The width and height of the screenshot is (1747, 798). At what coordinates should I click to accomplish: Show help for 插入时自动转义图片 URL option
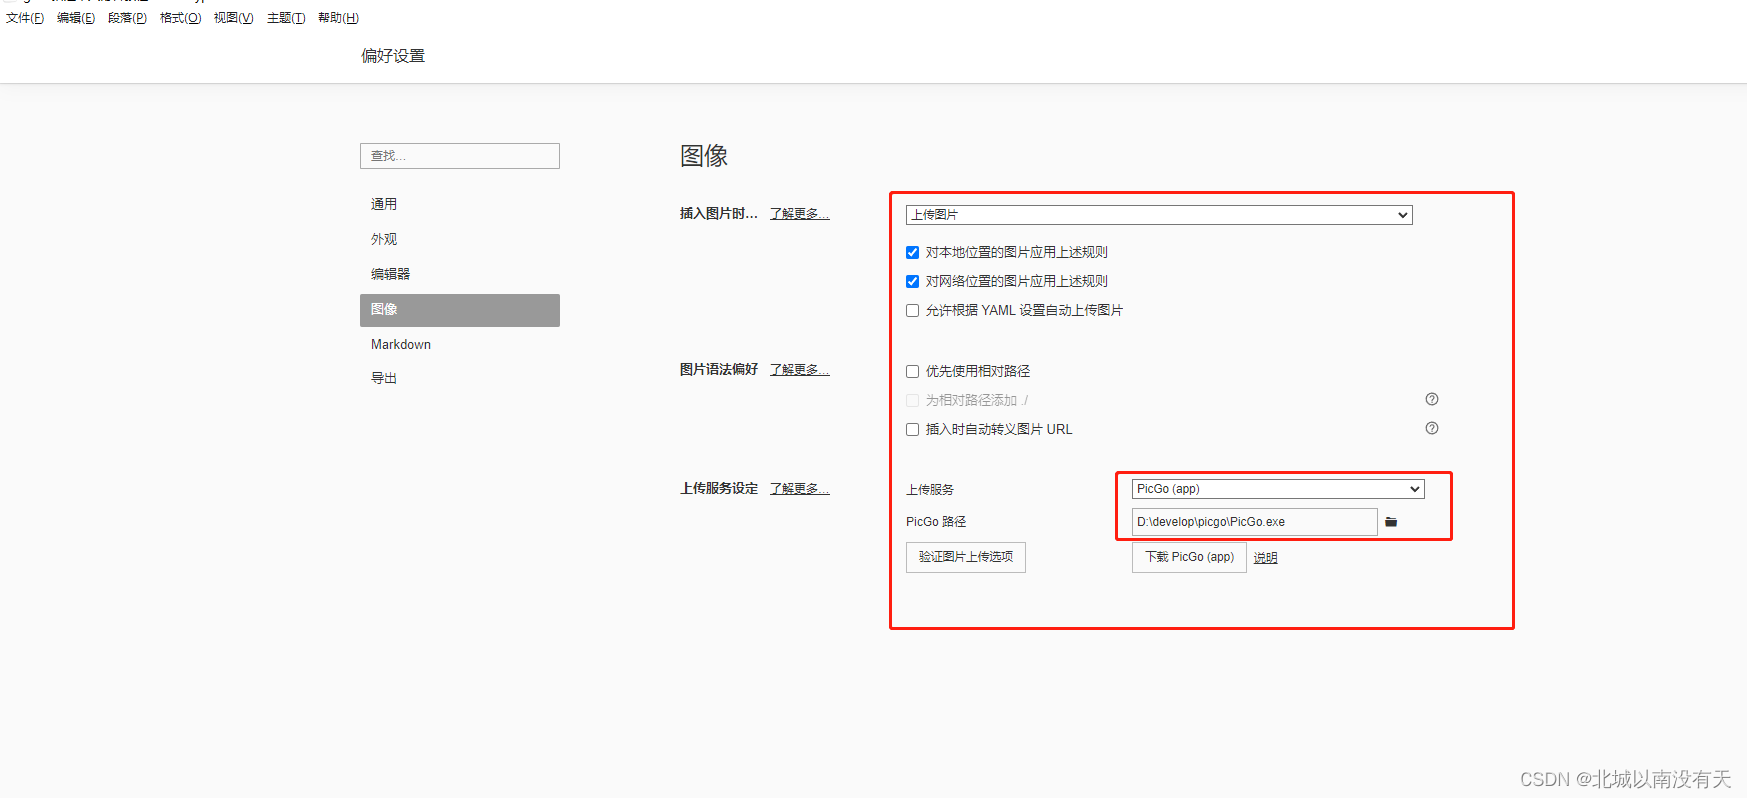[1432, 428]
